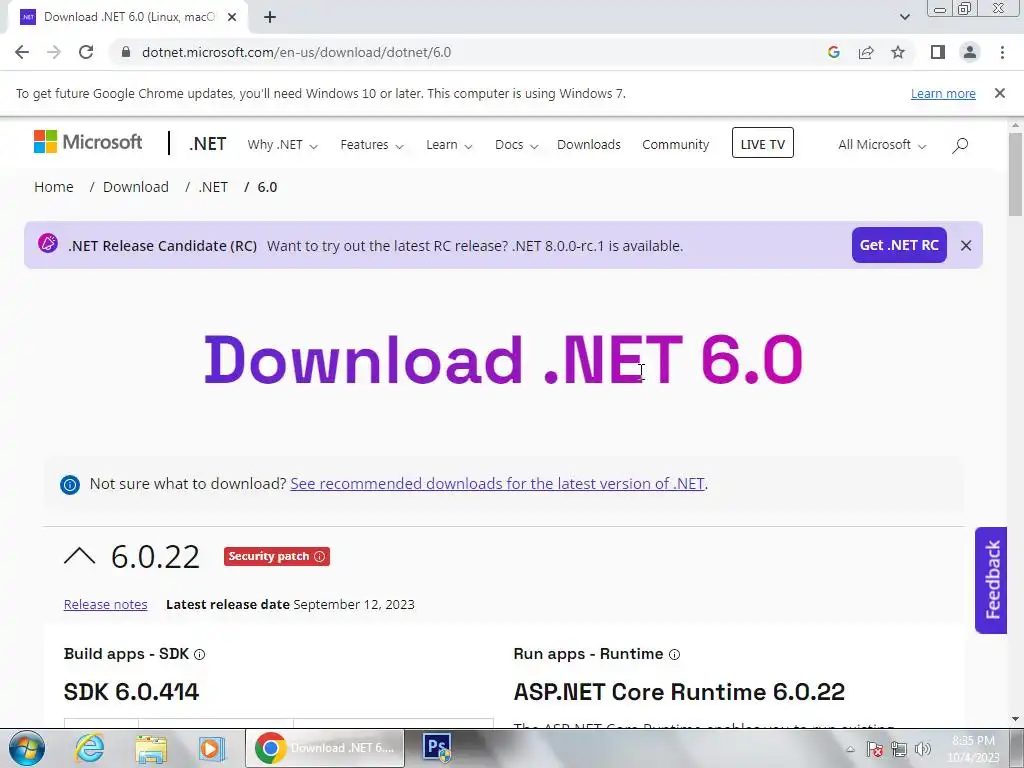Viewport: 1024px width, 768px height.
Task: Open the Learn more link about Chrome updates
Action: click(x=943, y=93)
